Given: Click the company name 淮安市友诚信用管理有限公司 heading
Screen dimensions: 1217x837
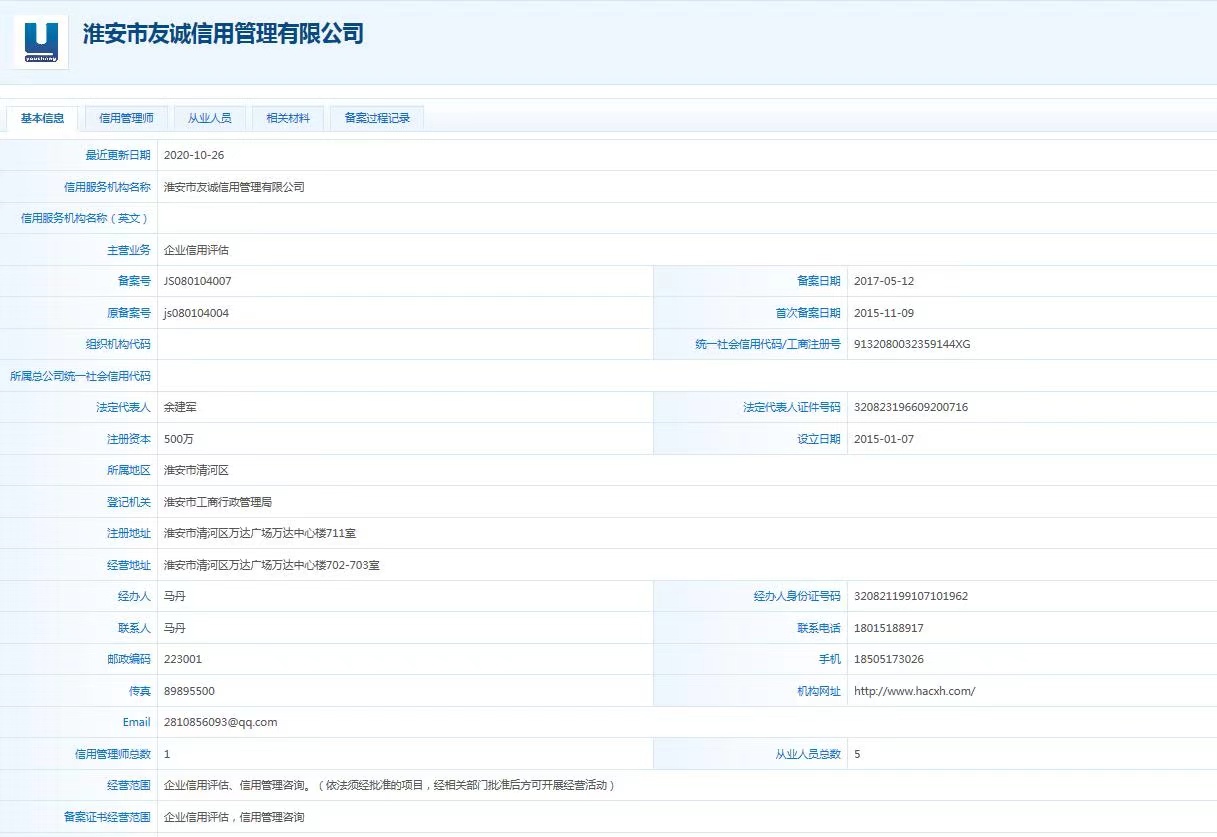Looking at the screenshot, I should 221,35.
